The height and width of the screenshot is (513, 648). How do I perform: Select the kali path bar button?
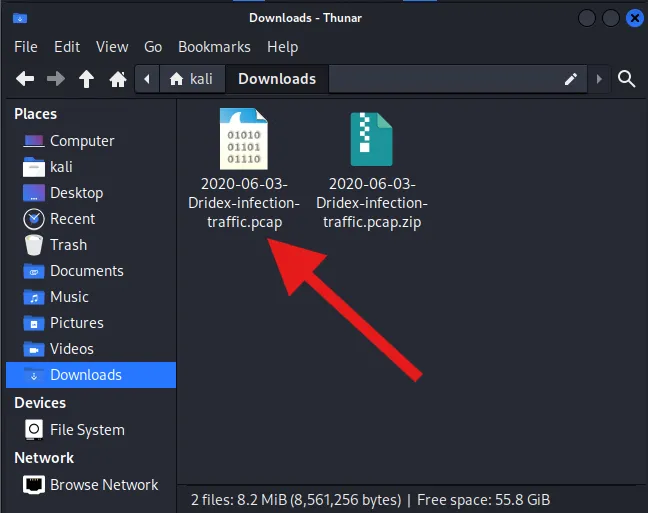click(192, 79)
